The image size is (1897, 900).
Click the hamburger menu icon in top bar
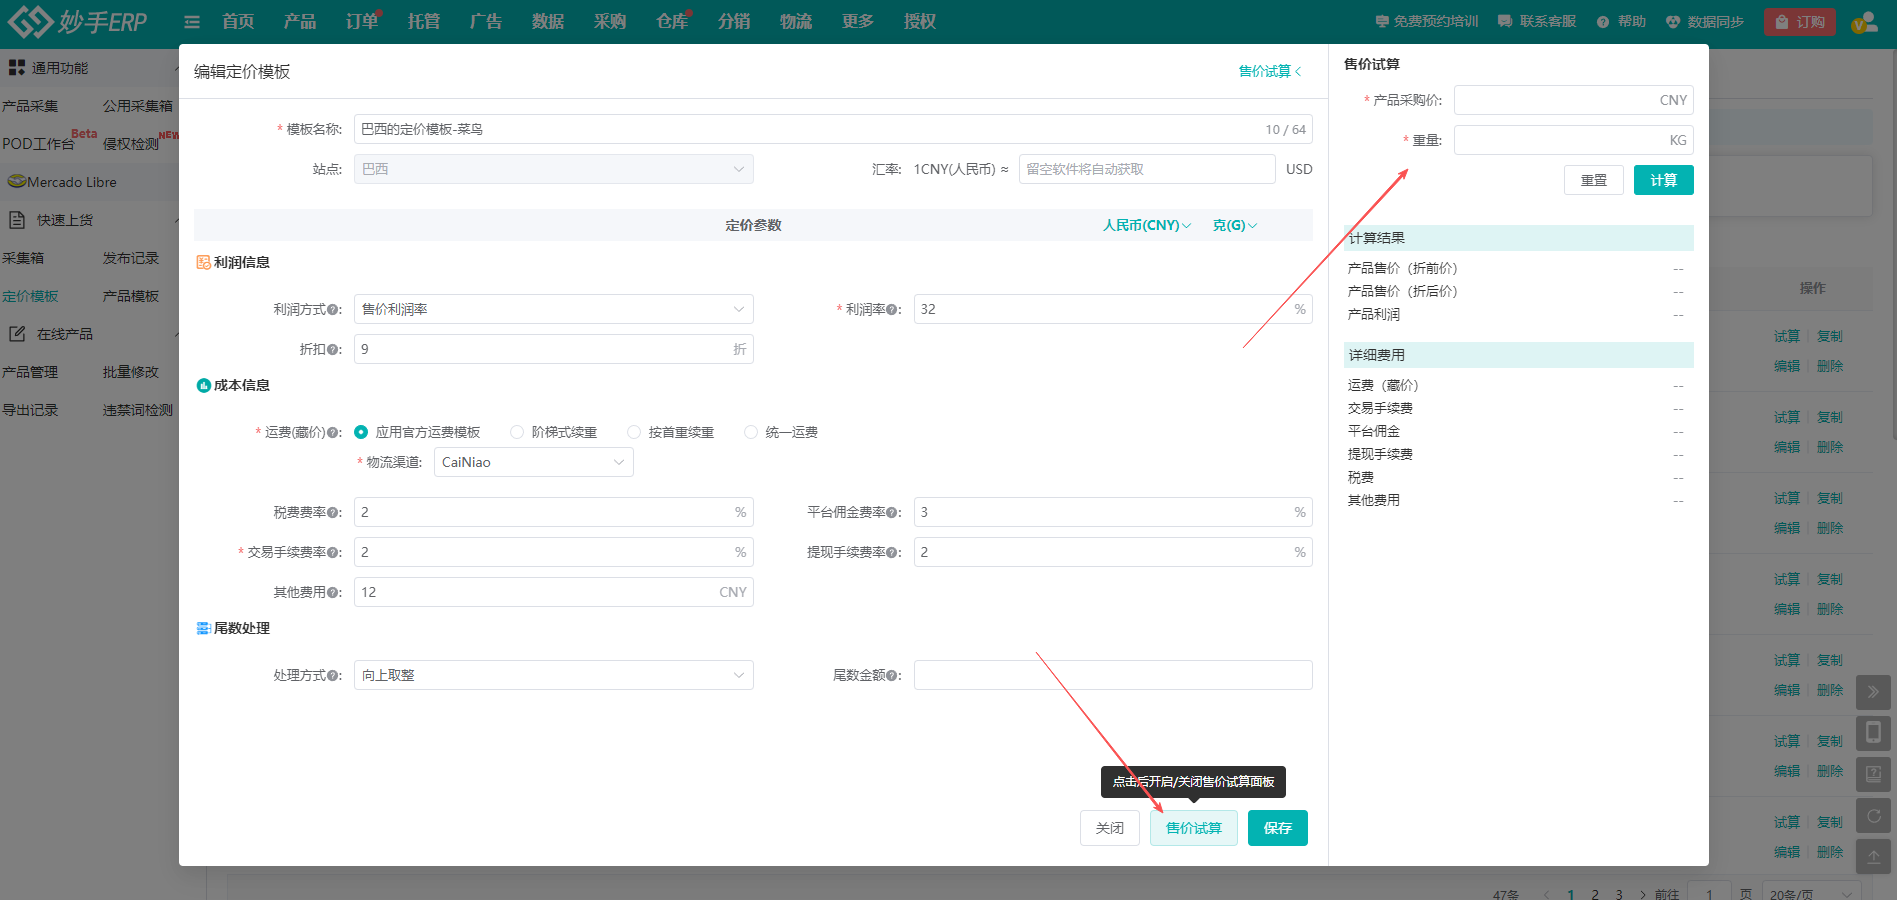point(192,22)
